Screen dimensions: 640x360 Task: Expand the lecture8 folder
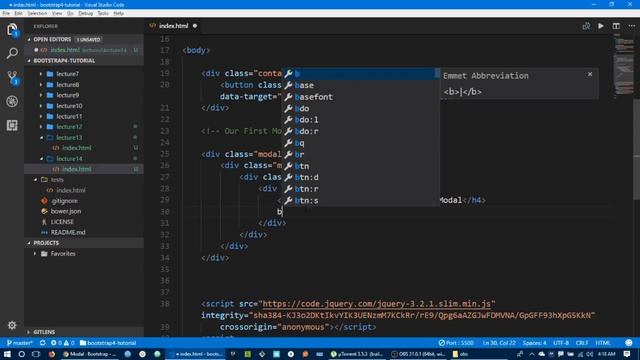tap(41, 84)
